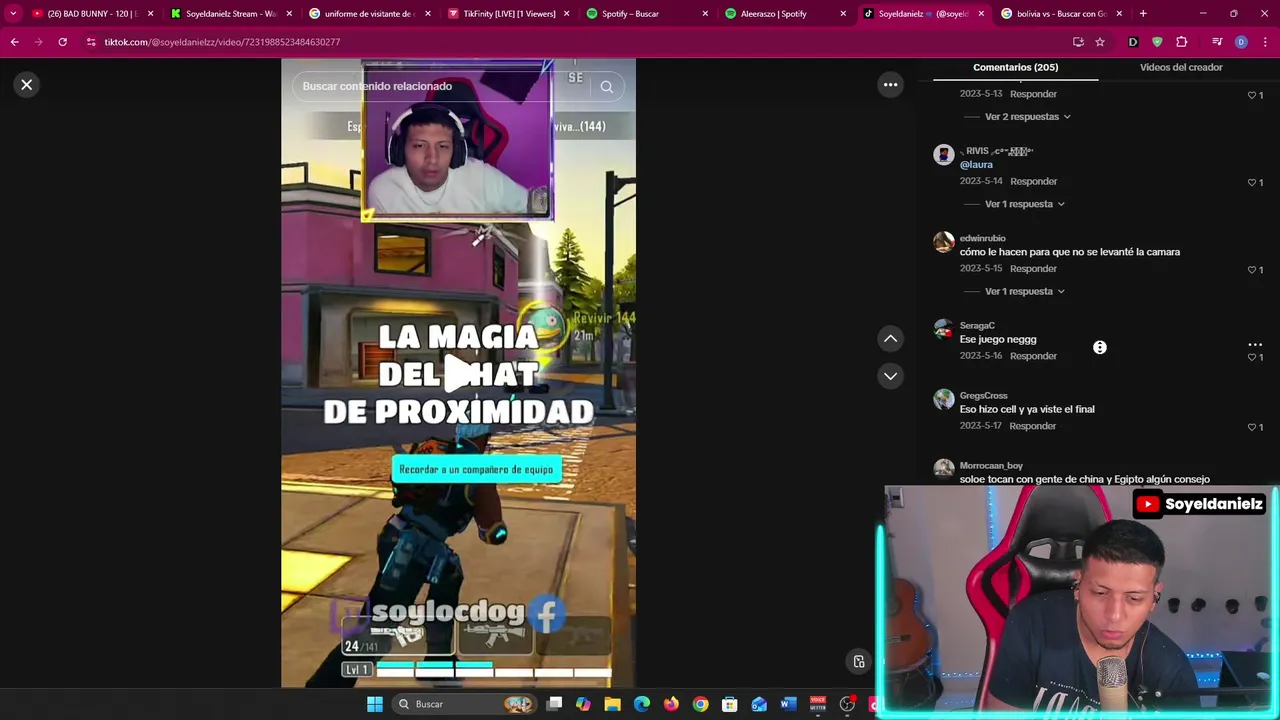
Task: Open the @laura mention link
Action: [x=976, y=165]
